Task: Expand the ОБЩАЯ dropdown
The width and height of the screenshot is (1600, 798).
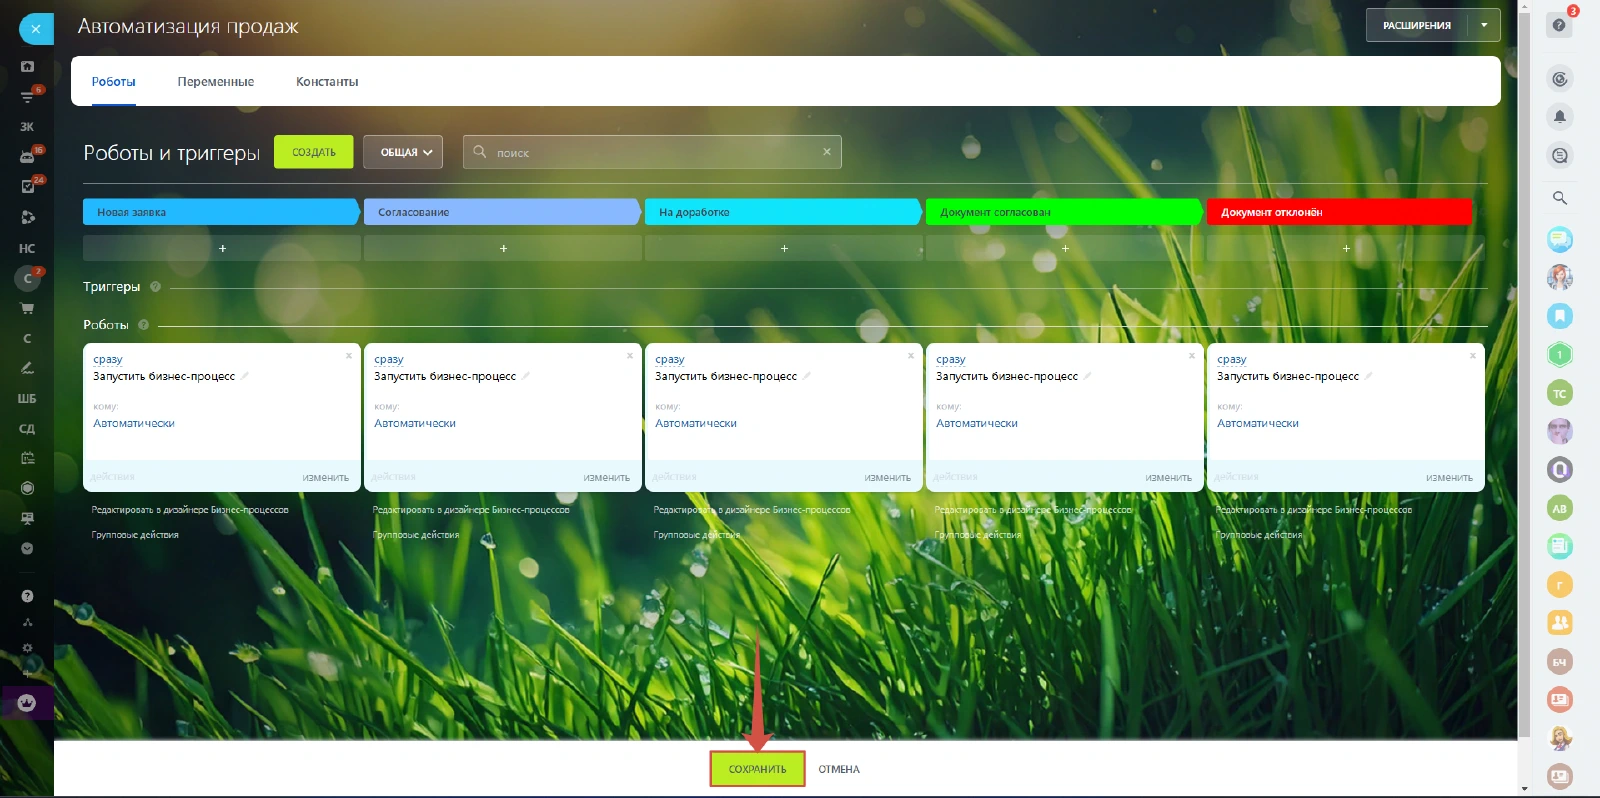Action: tap(403, 152)
